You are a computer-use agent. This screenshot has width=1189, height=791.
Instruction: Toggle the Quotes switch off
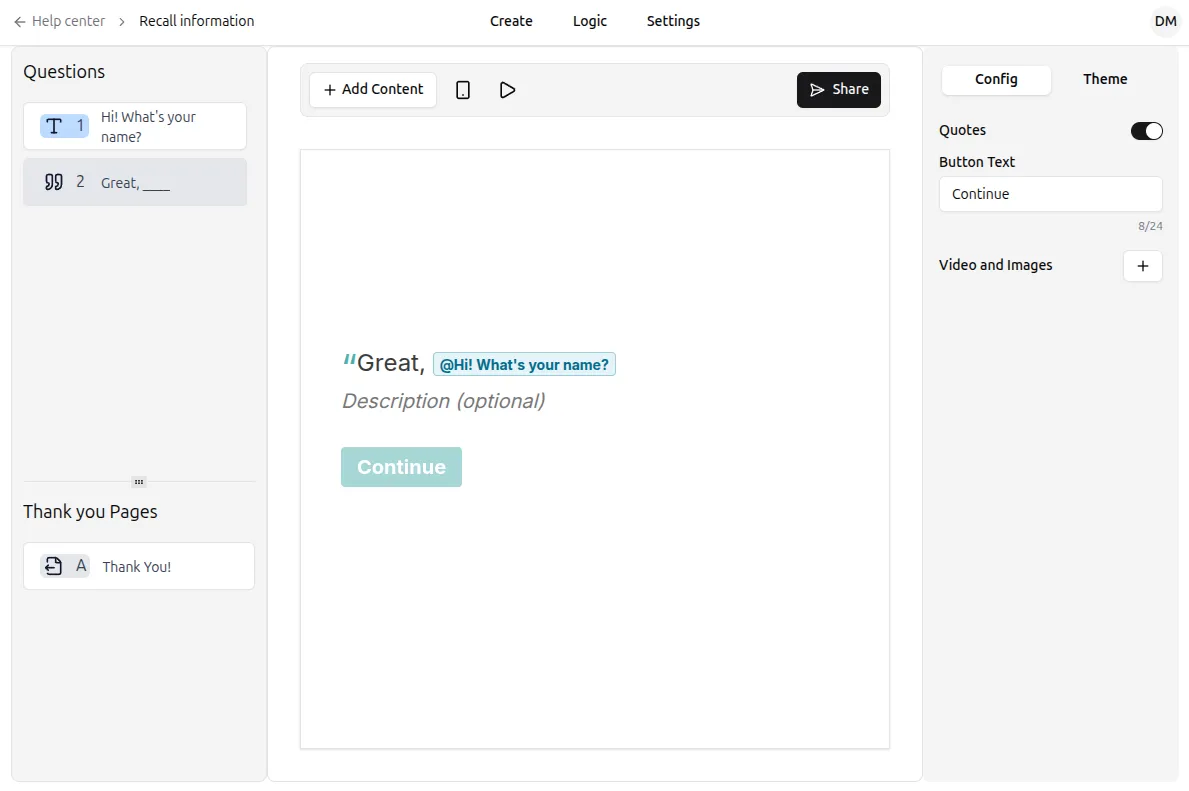(1146, 131)
